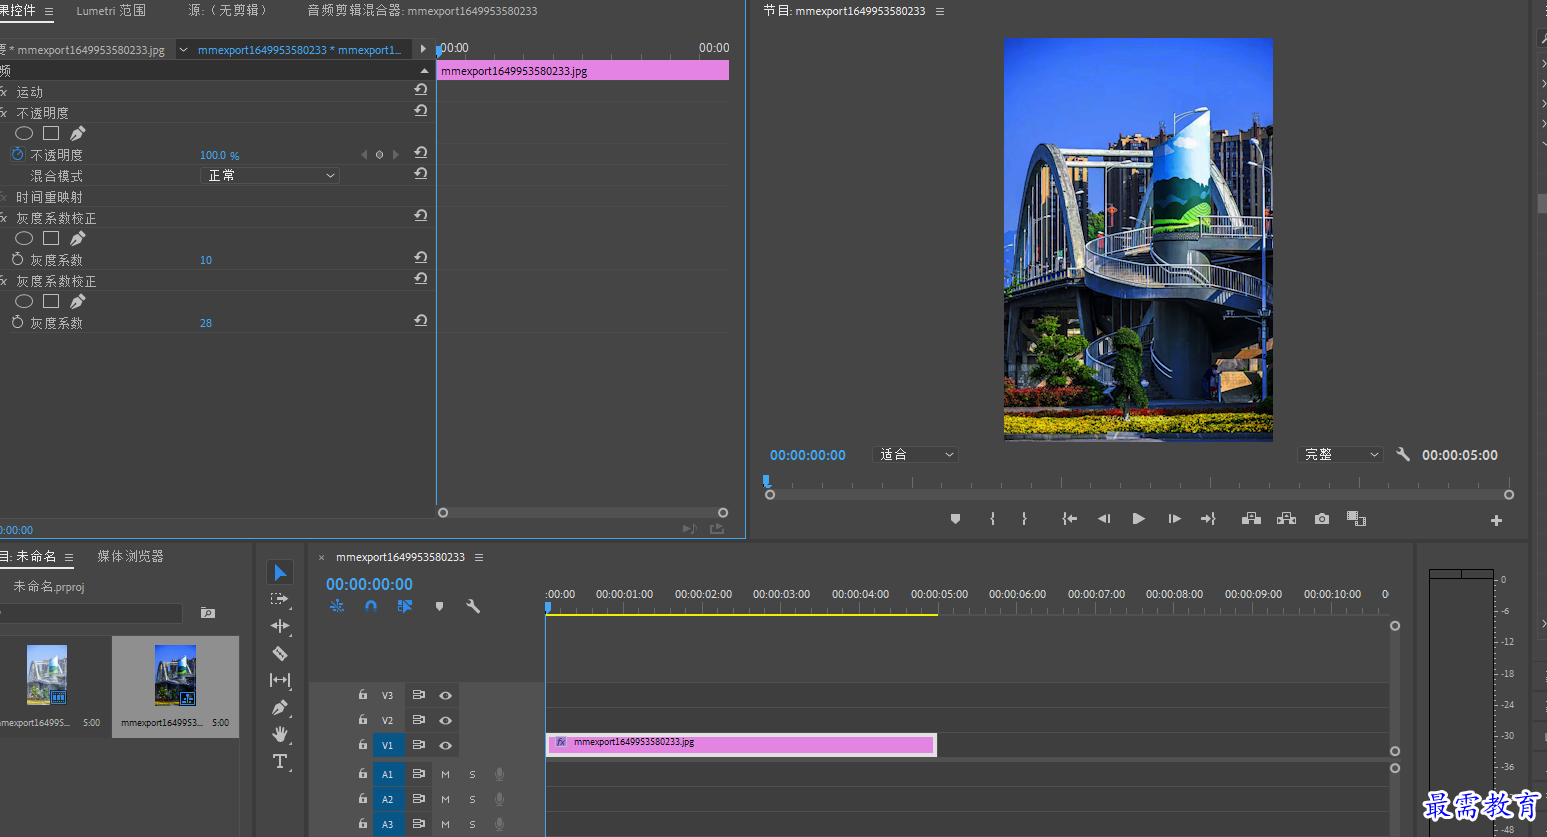The width and height of the screenshot is (1547, 837).
Task: Click the opacity value 100.0 %
Action: tap(219, 155)
